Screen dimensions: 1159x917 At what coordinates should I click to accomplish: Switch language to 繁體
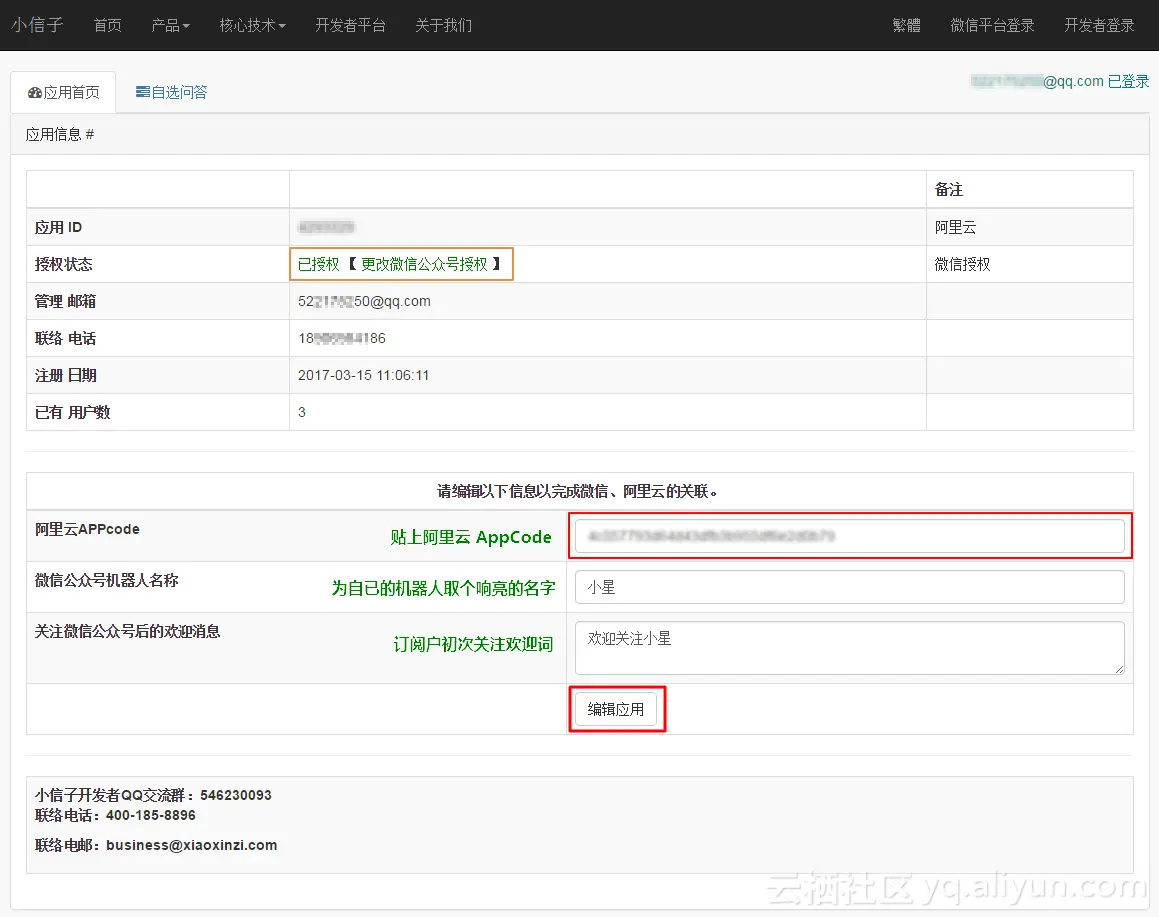(906, 25)
